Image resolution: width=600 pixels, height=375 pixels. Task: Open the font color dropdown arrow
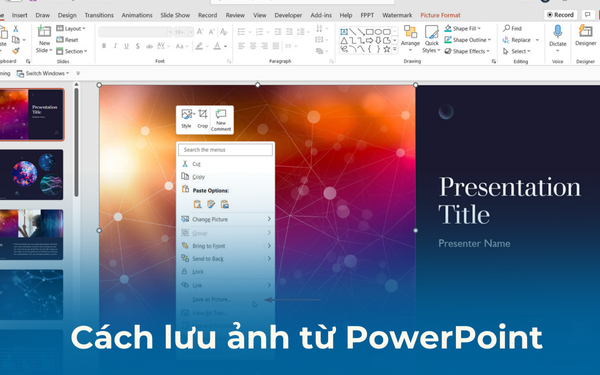point(226,46)
